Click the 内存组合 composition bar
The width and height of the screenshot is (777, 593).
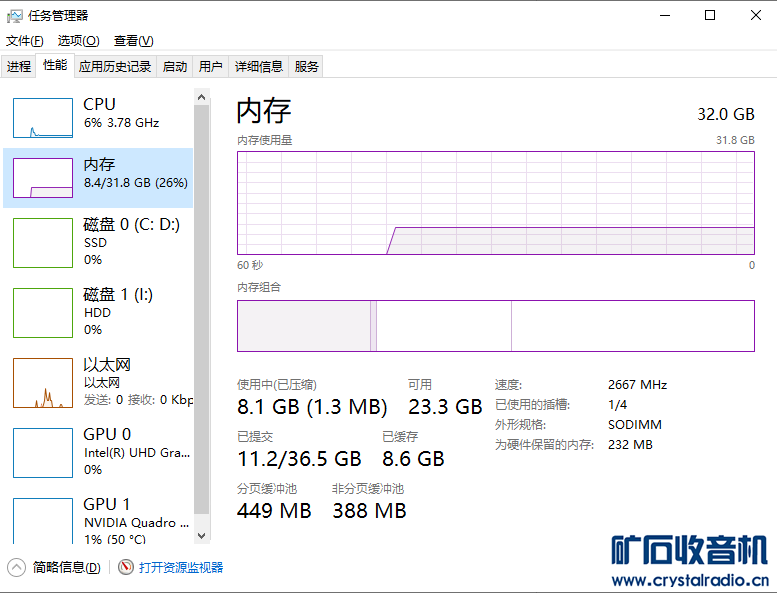click(x=495, y=326)
